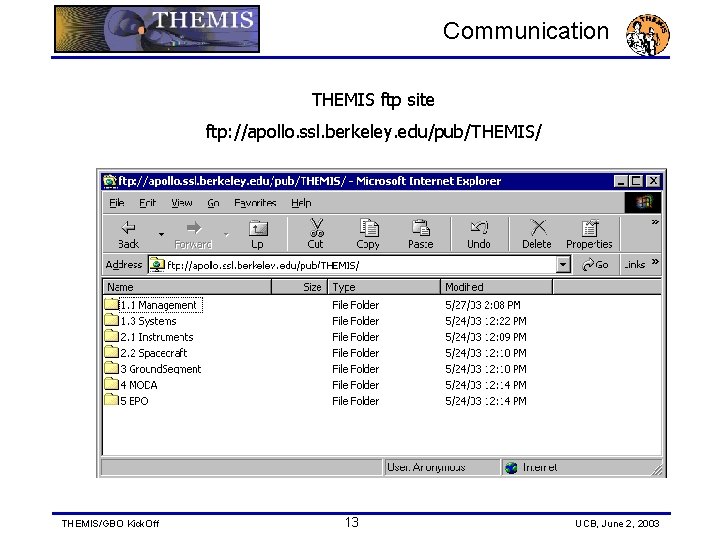Click the Paste clipboard toolbar button
Screen dimensions: 720x540
click(x=420, y=234)
